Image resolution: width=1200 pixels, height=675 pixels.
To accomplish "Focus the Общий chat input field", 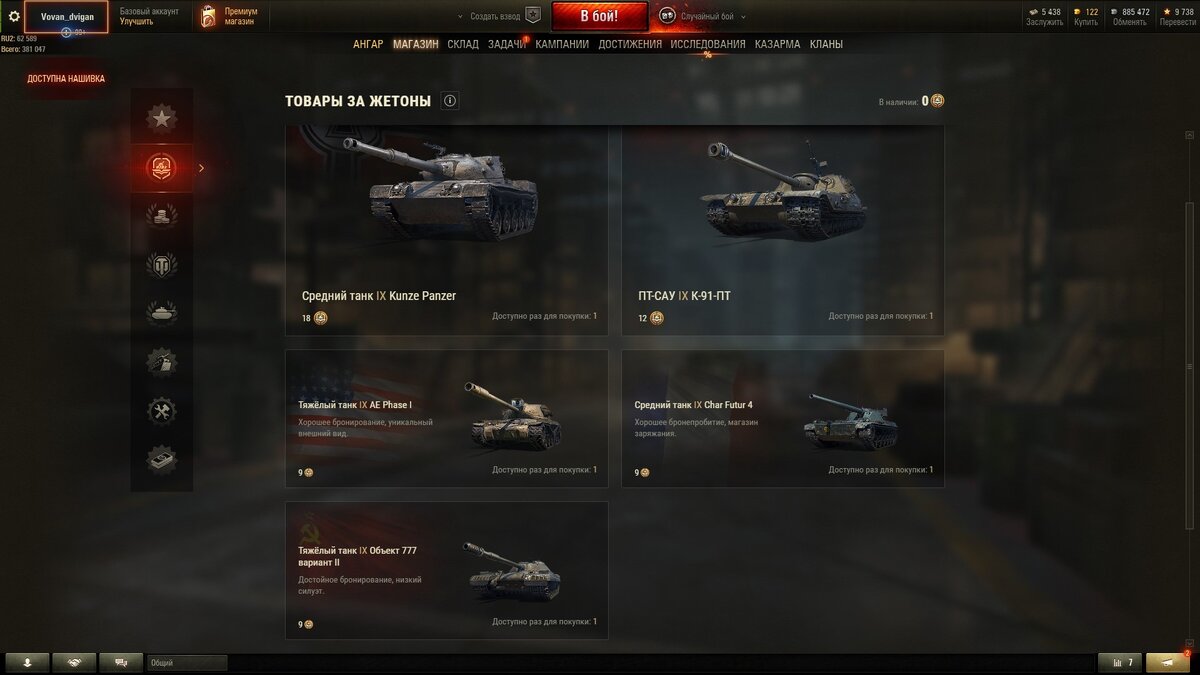I will [x=187, y=662].
